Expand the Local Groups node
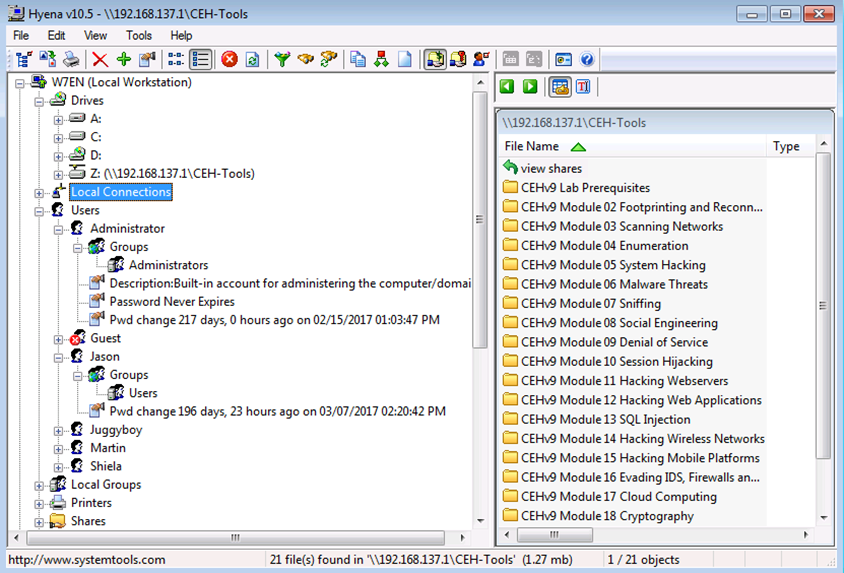 (39, 486)
